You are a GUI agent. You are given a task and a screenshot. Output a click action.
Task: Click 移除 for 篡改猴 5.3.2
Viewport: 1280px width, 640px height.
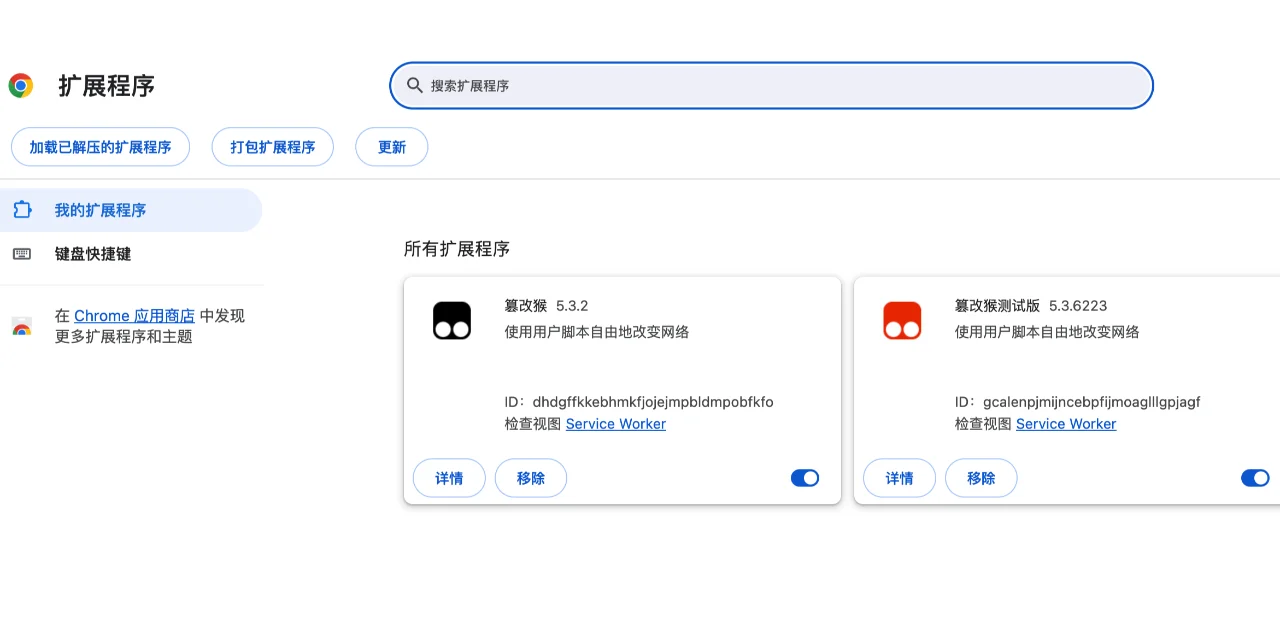pyautogui.click(x=531, y=478)
